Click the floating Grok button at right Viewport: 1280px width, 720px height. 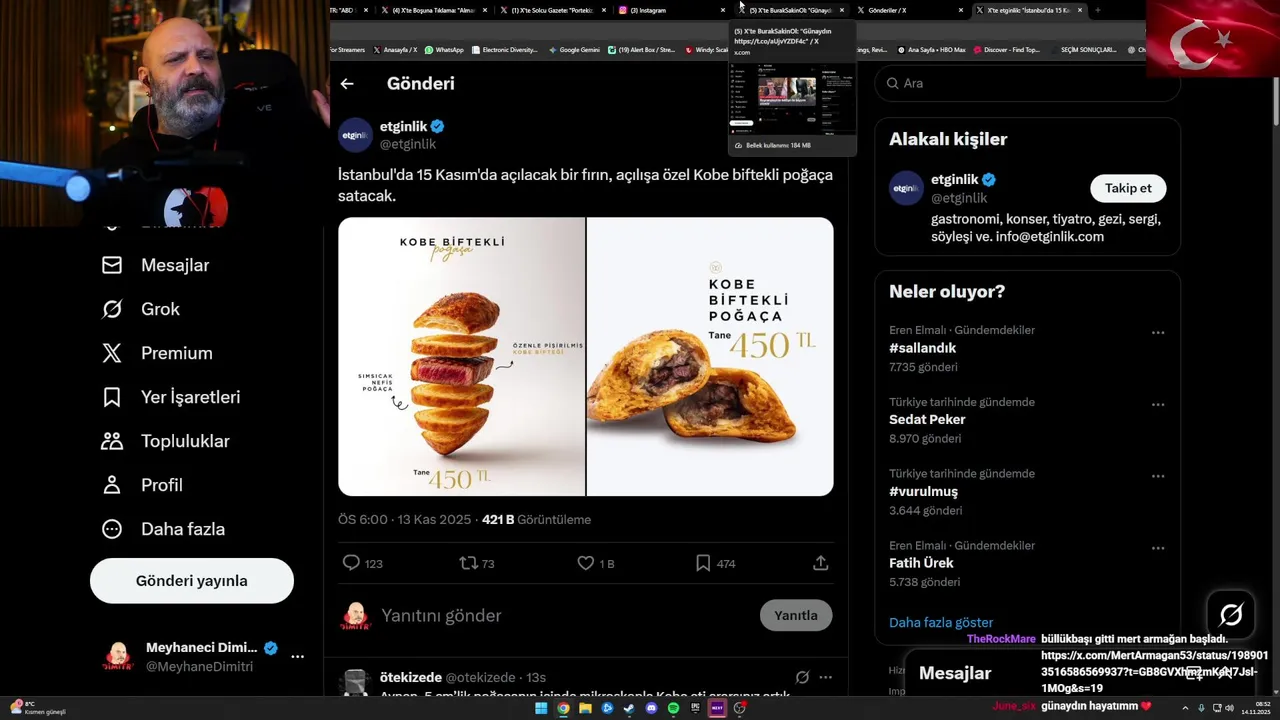click(x=1231, y=615)
